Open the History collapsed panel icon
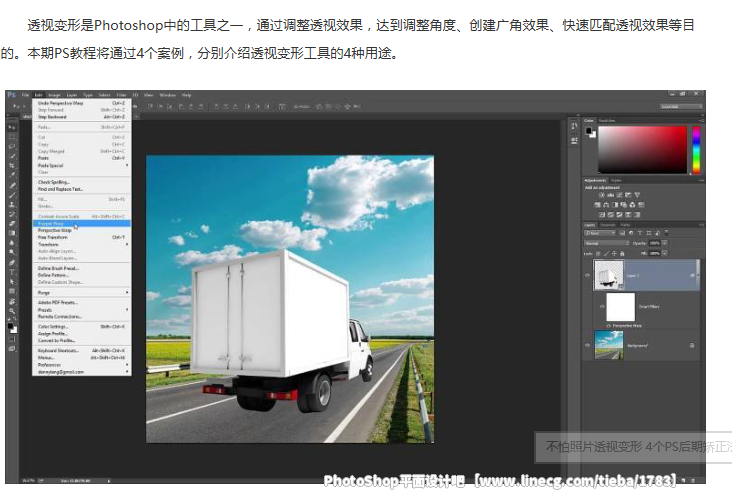This screenshot has height=500, width=732. point(574,127)
